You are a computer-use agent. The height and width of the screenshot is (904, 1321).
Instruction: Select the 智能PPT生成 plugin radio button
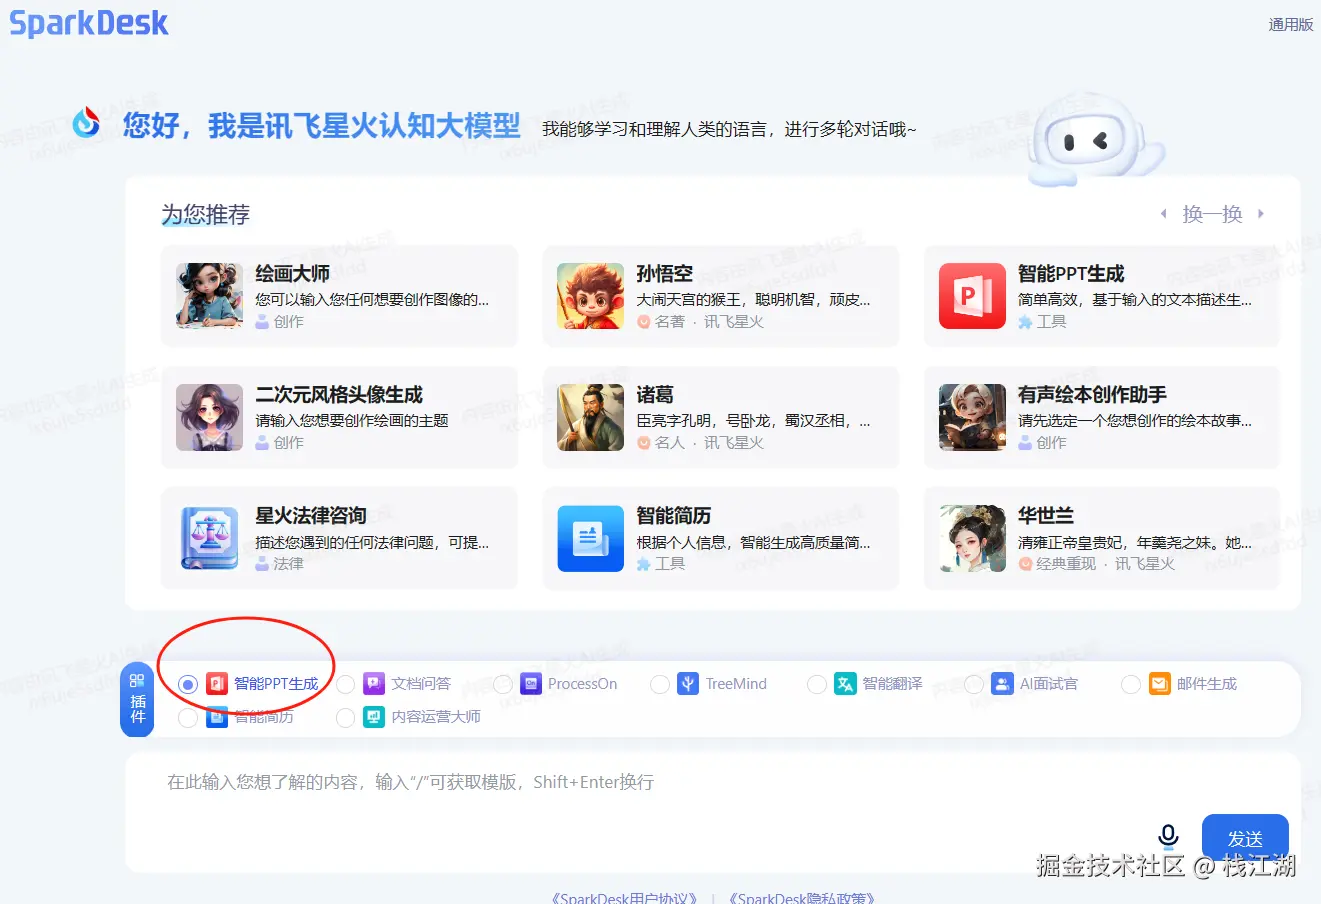pos(188,685)
